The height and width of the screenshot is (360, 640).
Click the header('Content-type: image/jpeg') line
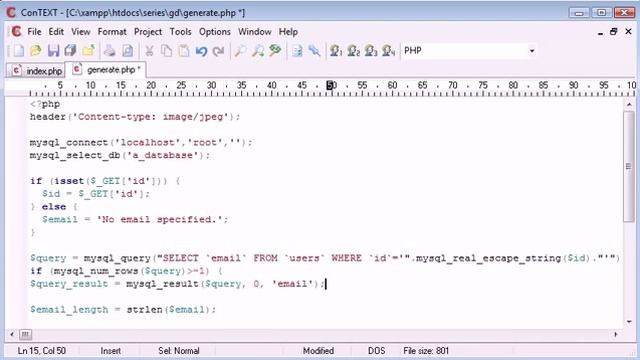tap(135, 117)
